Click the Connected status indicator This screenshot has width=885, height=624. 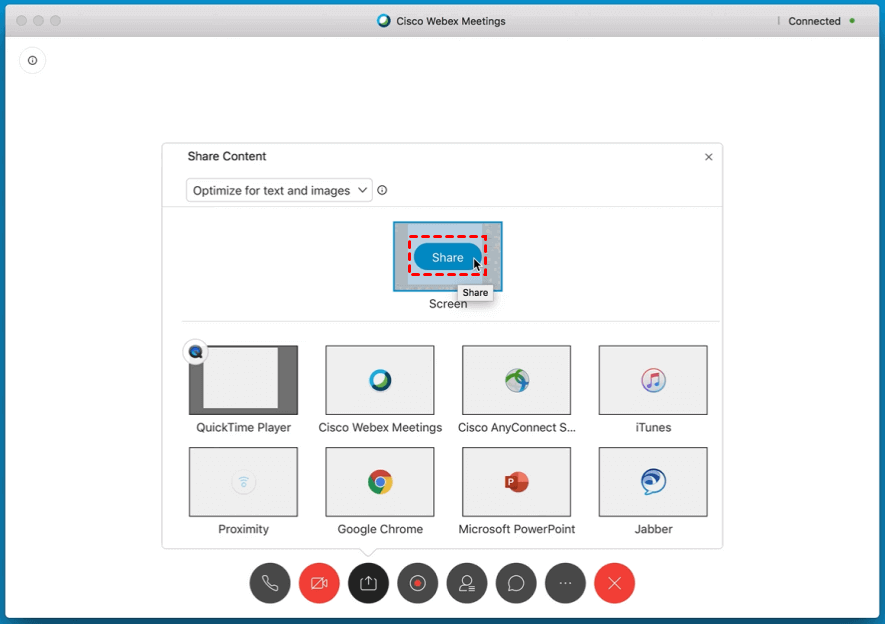point(821,21)
